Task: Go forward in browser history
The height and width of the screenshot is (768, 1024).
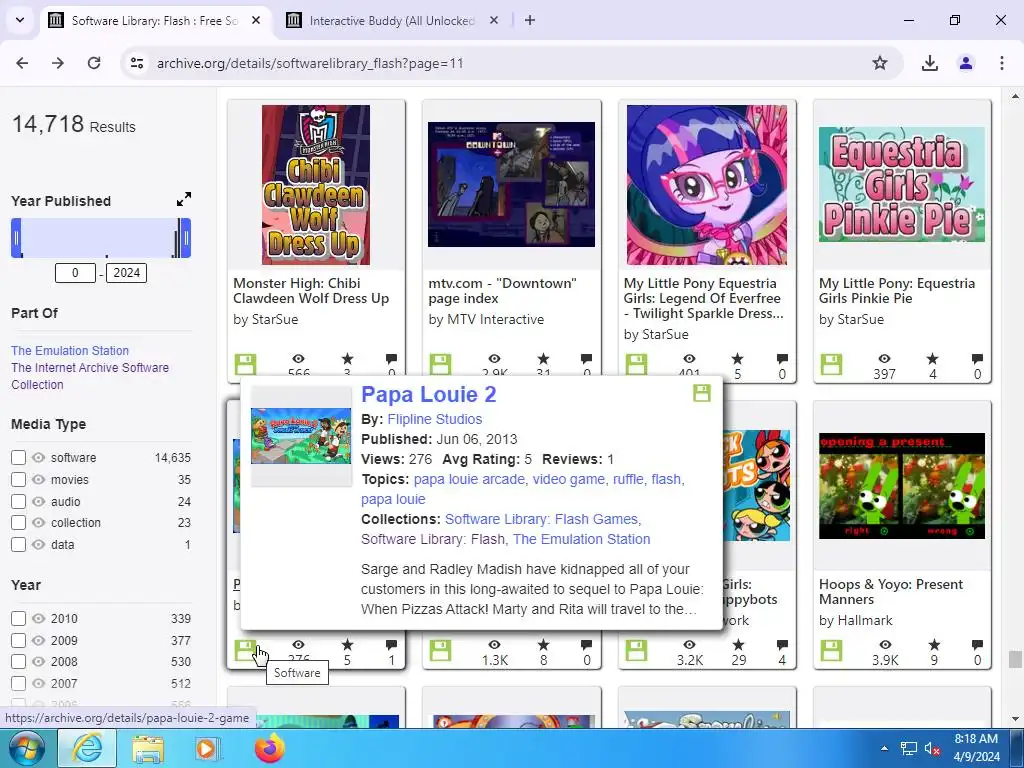Action: [x=58, y=63]
